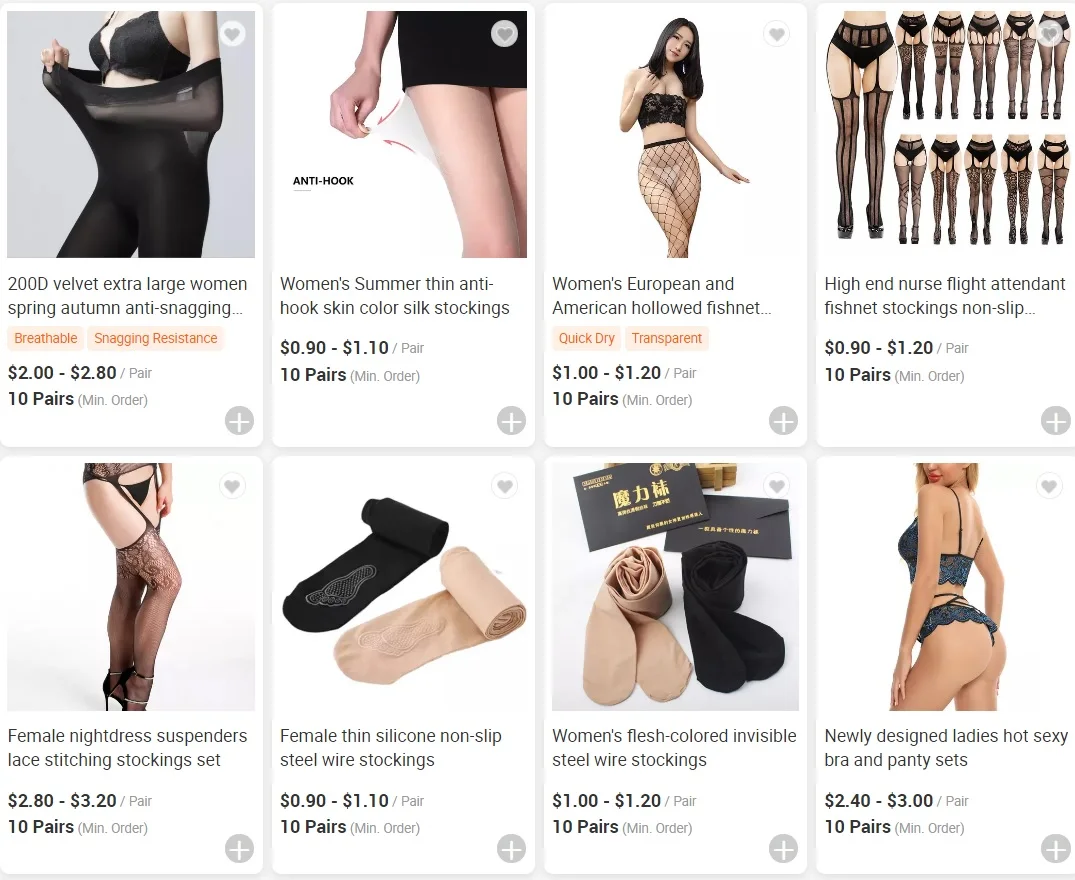Add hollowed fishnet stockings with plus icon
This screenshot has width=1075, height=880.
(x=784, y=421)
